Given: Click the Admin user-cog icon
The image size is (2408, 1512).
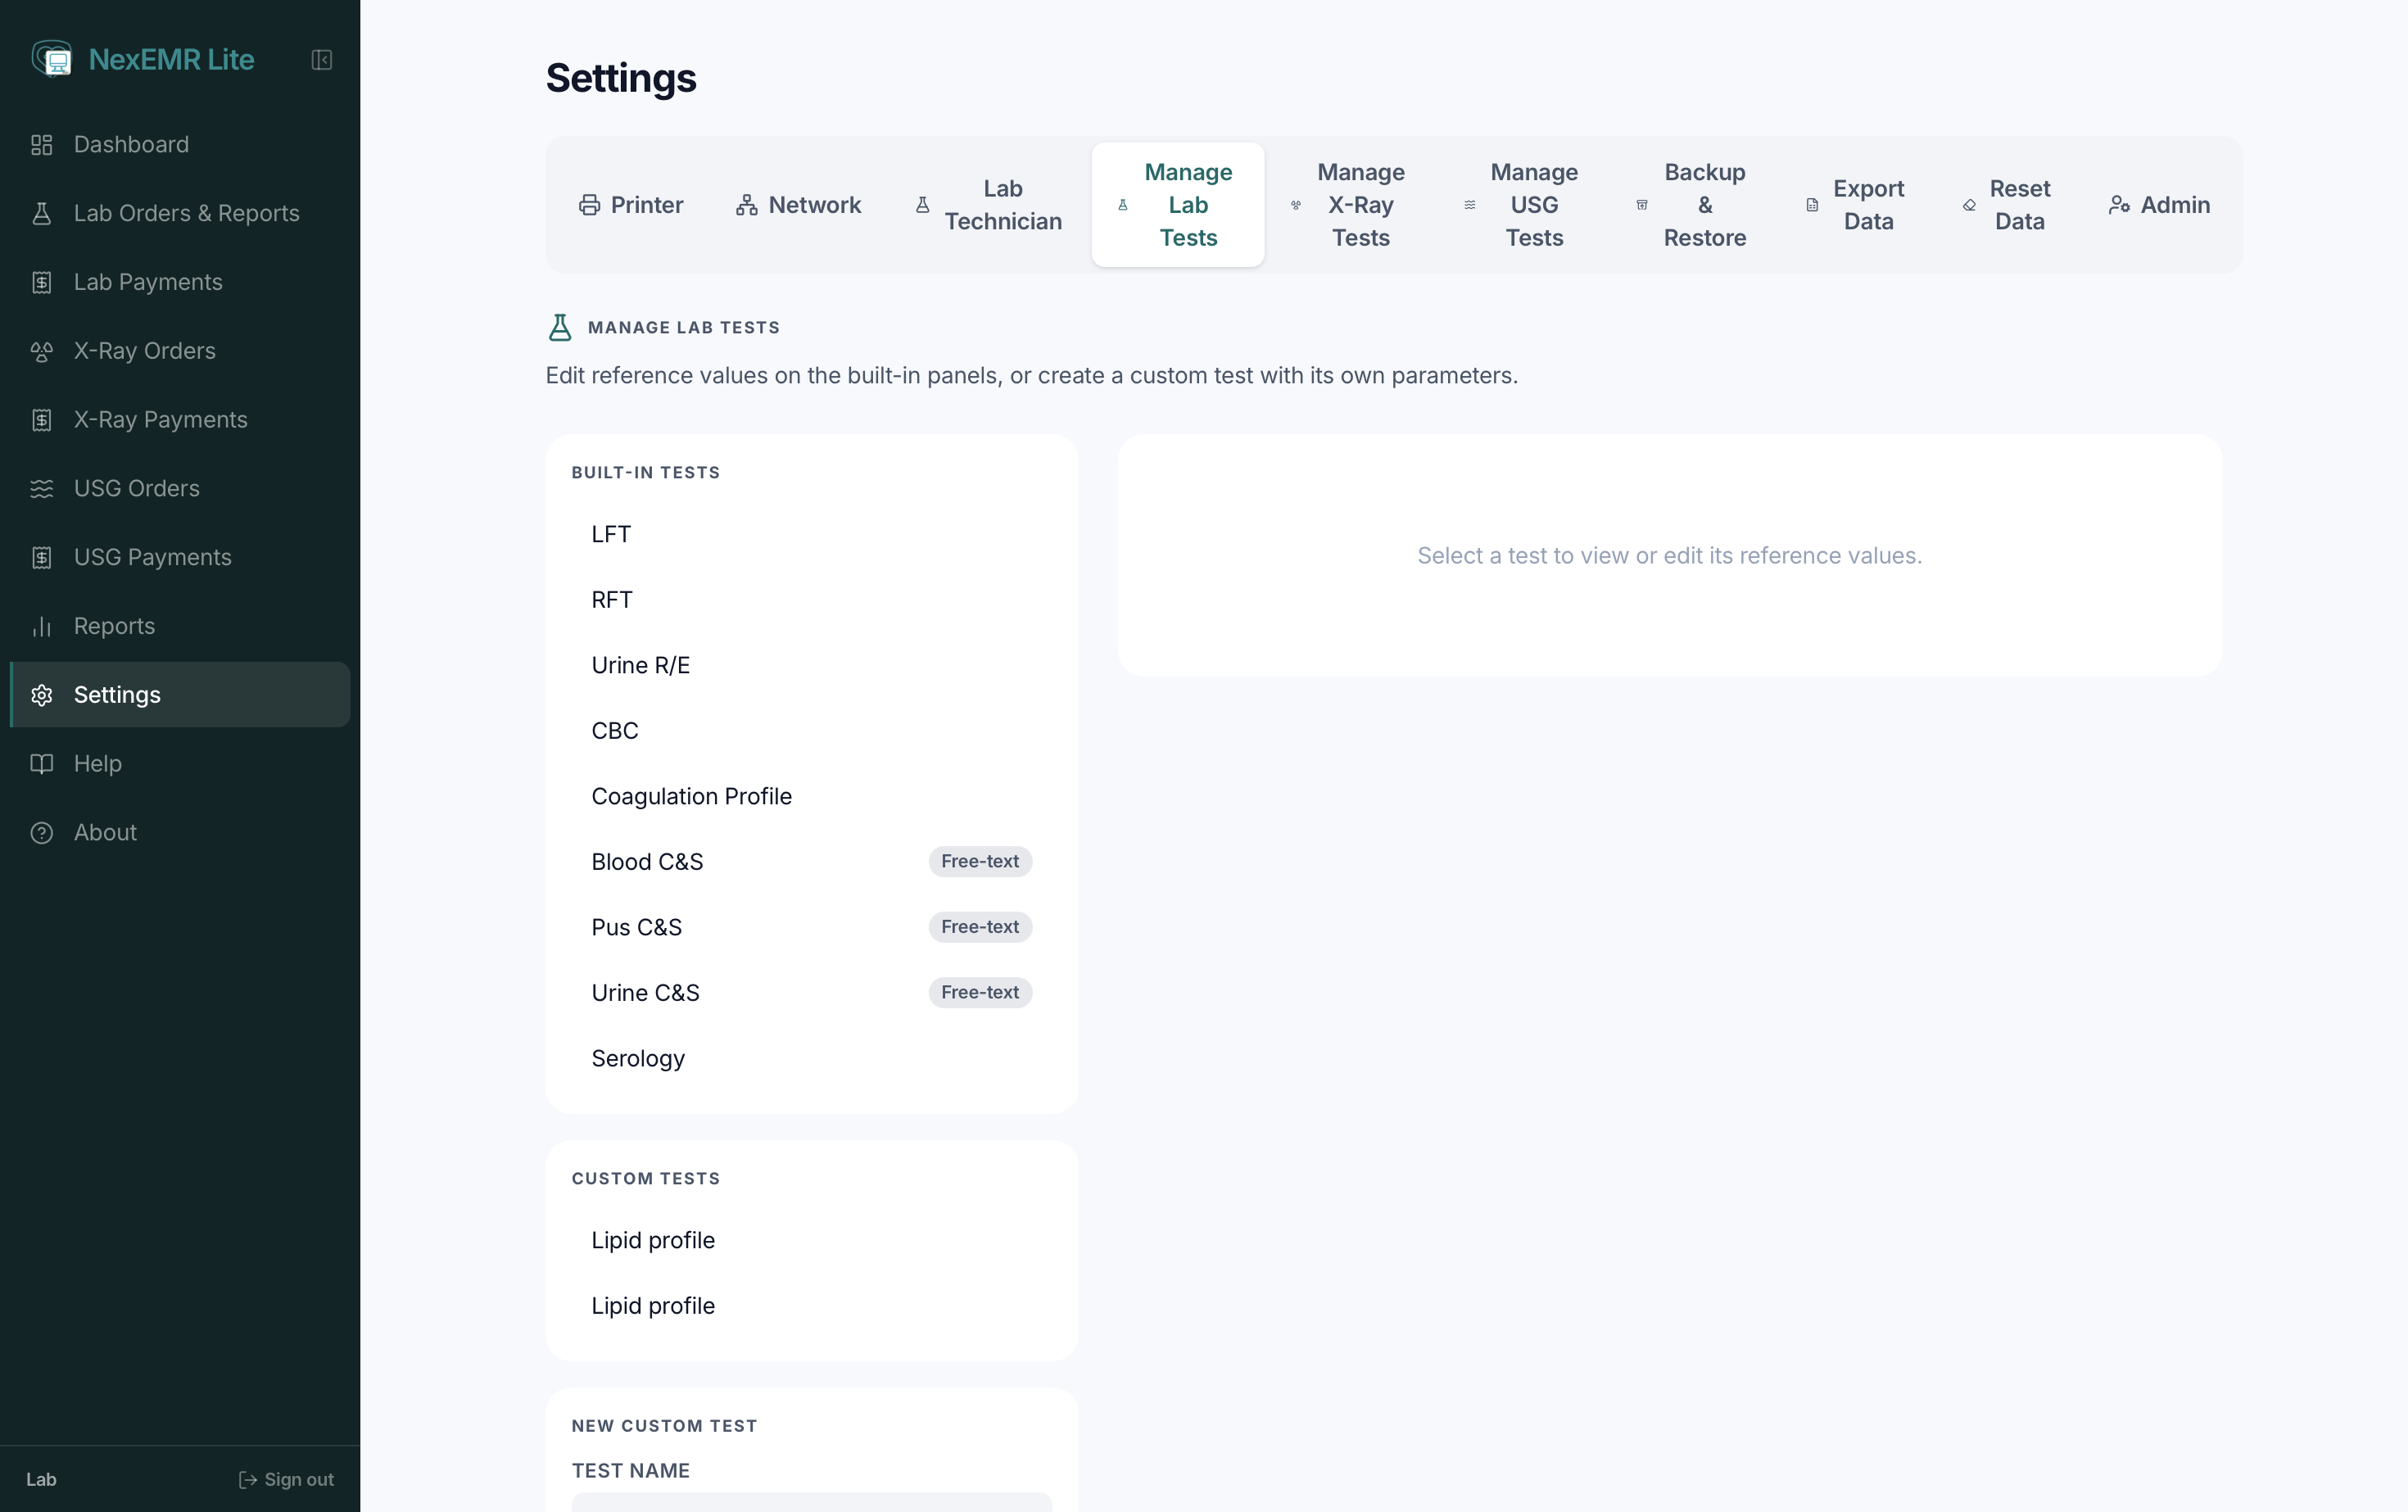Looking at the screenshot, I should (2119, 205).
